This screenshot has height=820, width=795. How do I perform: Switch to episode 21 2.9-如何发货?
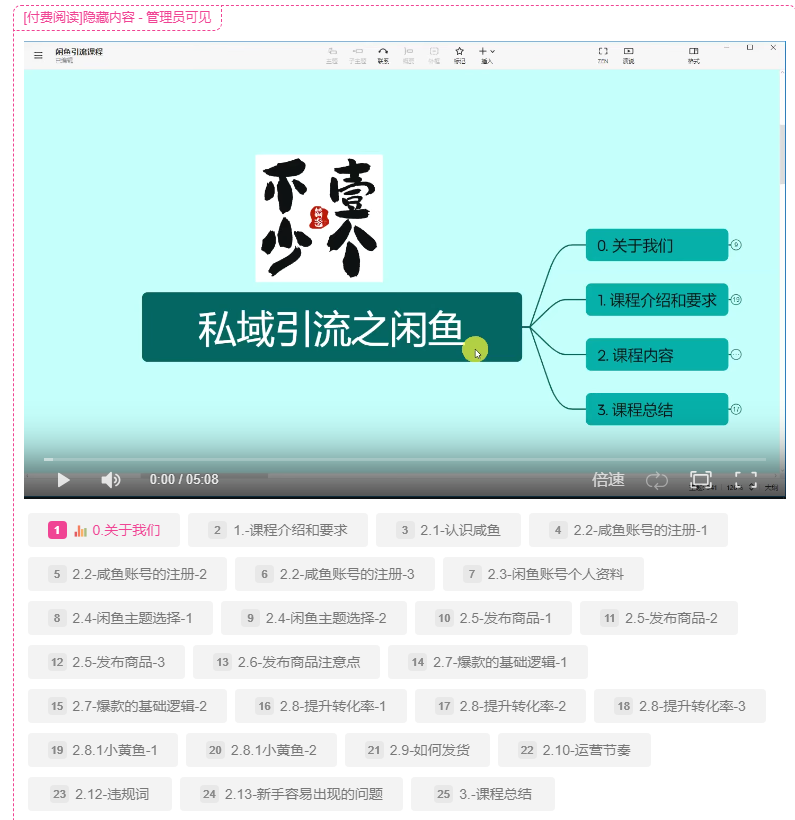[417, 750]
